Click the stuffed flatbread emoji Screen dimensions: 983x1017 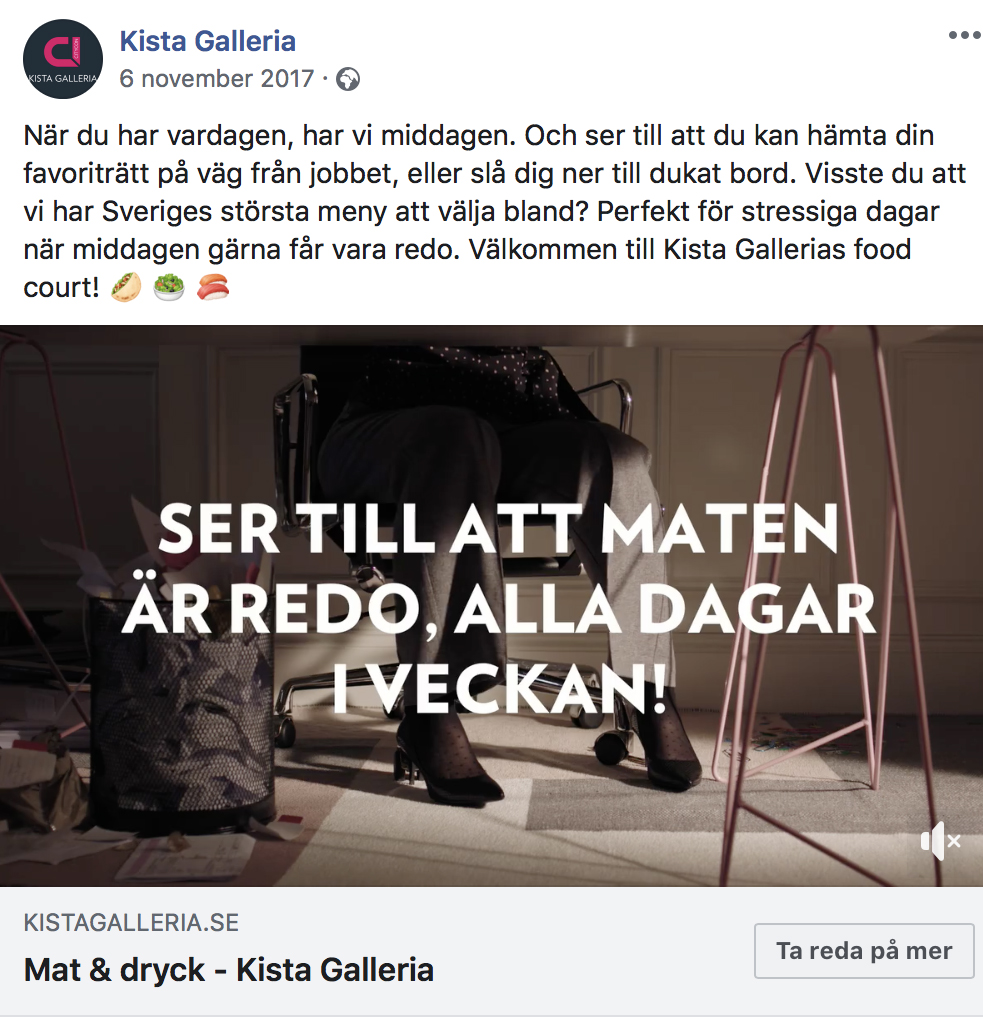coord(126,287)
